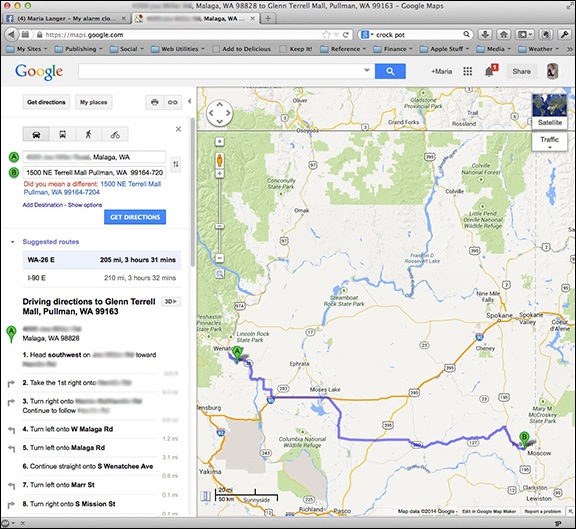Screen dimensions: 576x529
Task: Open Google apps grid icon
Action: click(467, 71)
